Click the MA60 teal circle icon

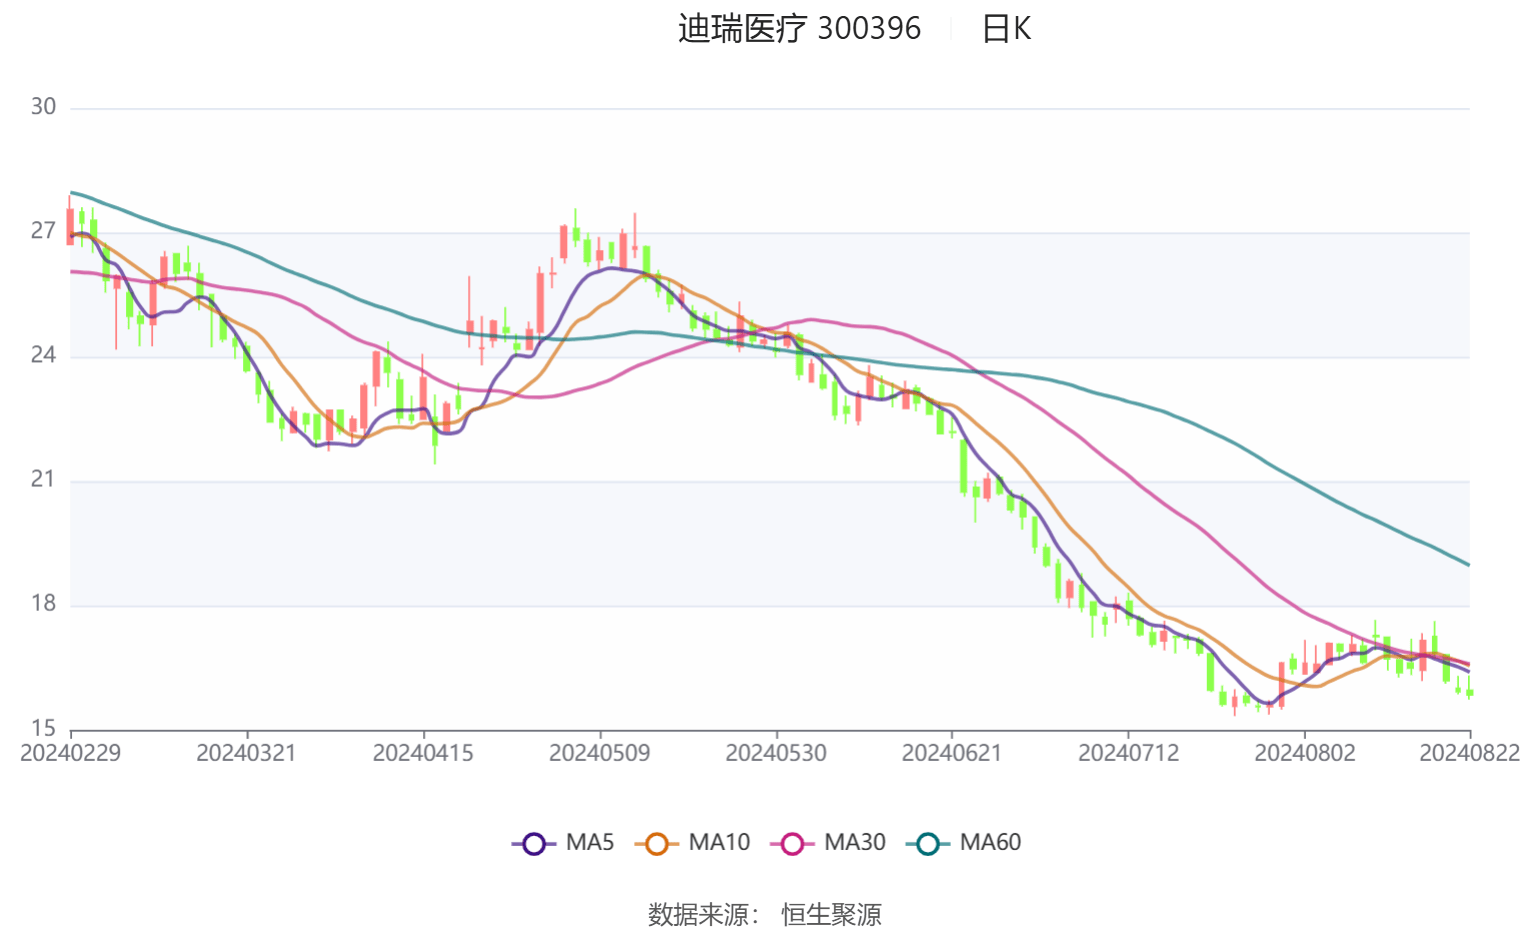tap(928, 842)
